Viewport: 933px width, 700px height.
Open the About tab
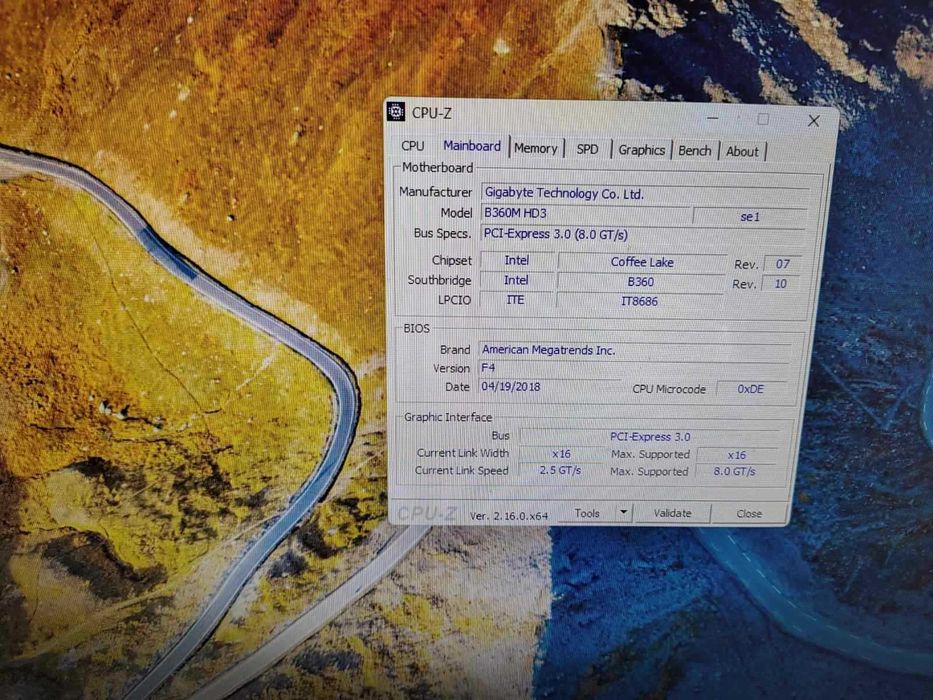(742, 152)
